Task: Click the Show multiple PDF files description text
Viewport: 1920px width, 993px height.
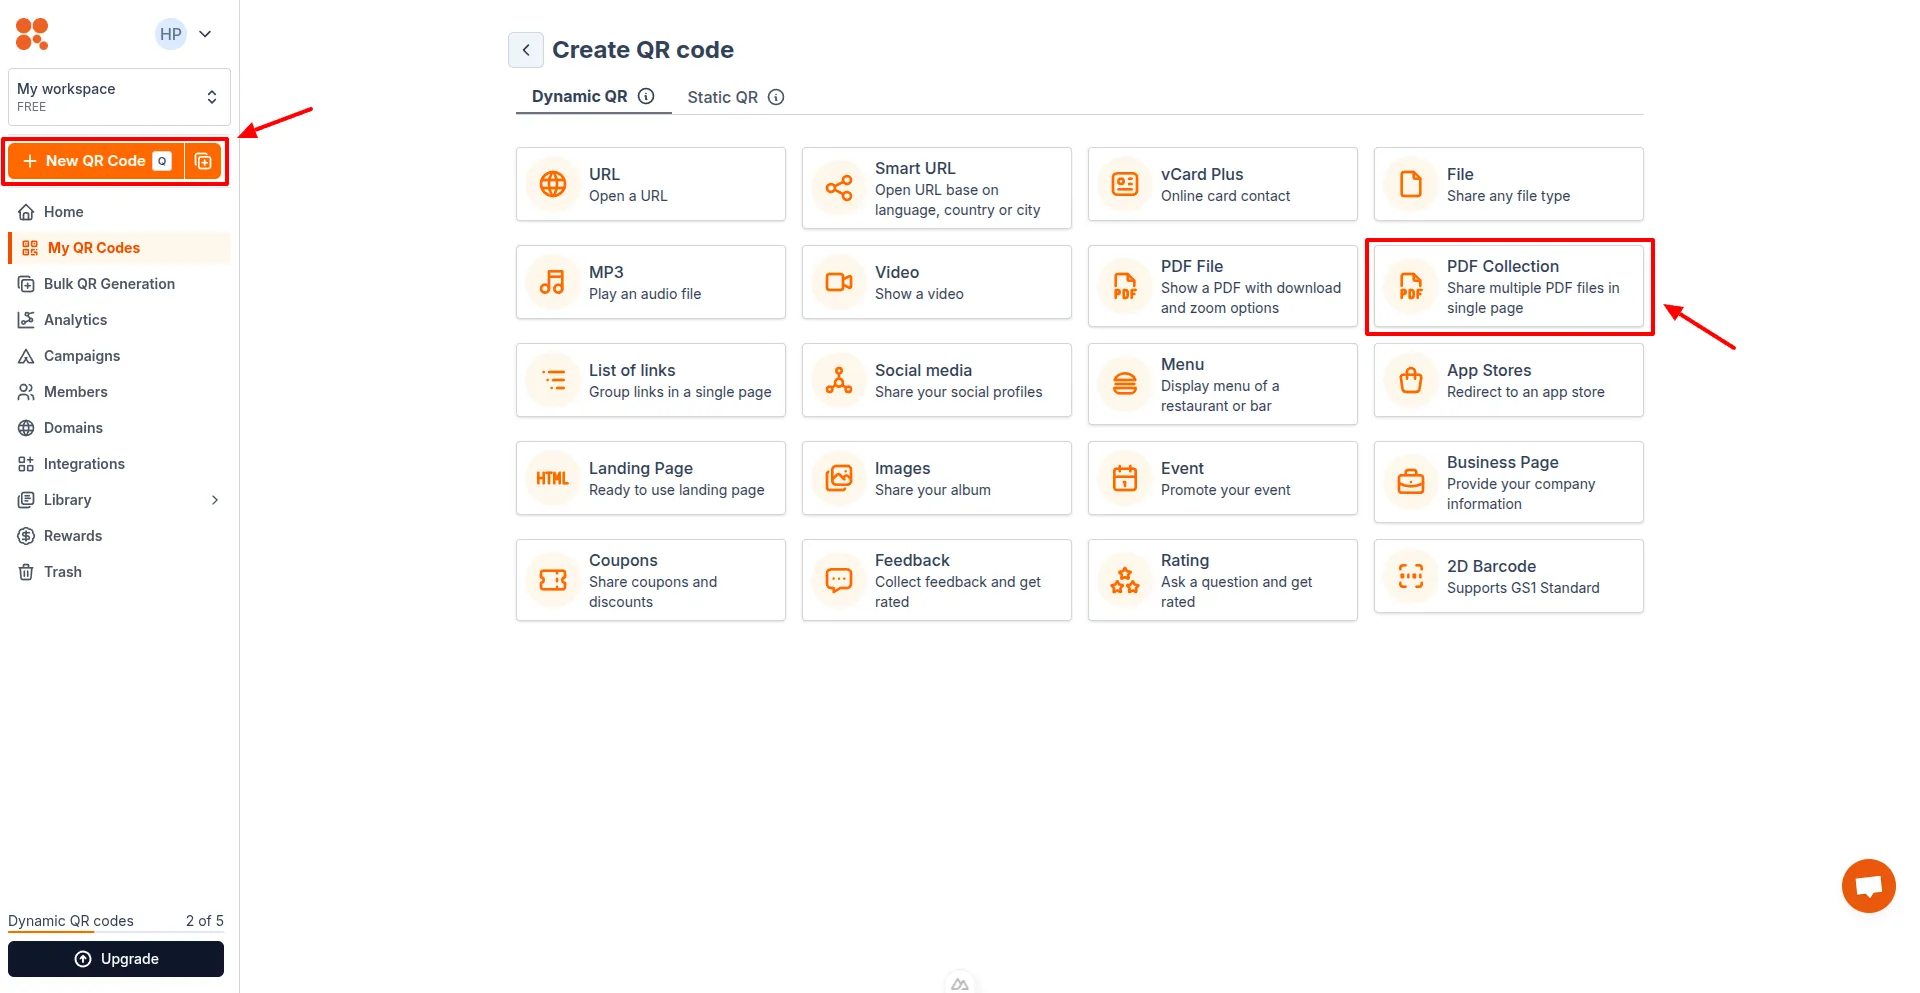Action: [x=1533, y=298]
